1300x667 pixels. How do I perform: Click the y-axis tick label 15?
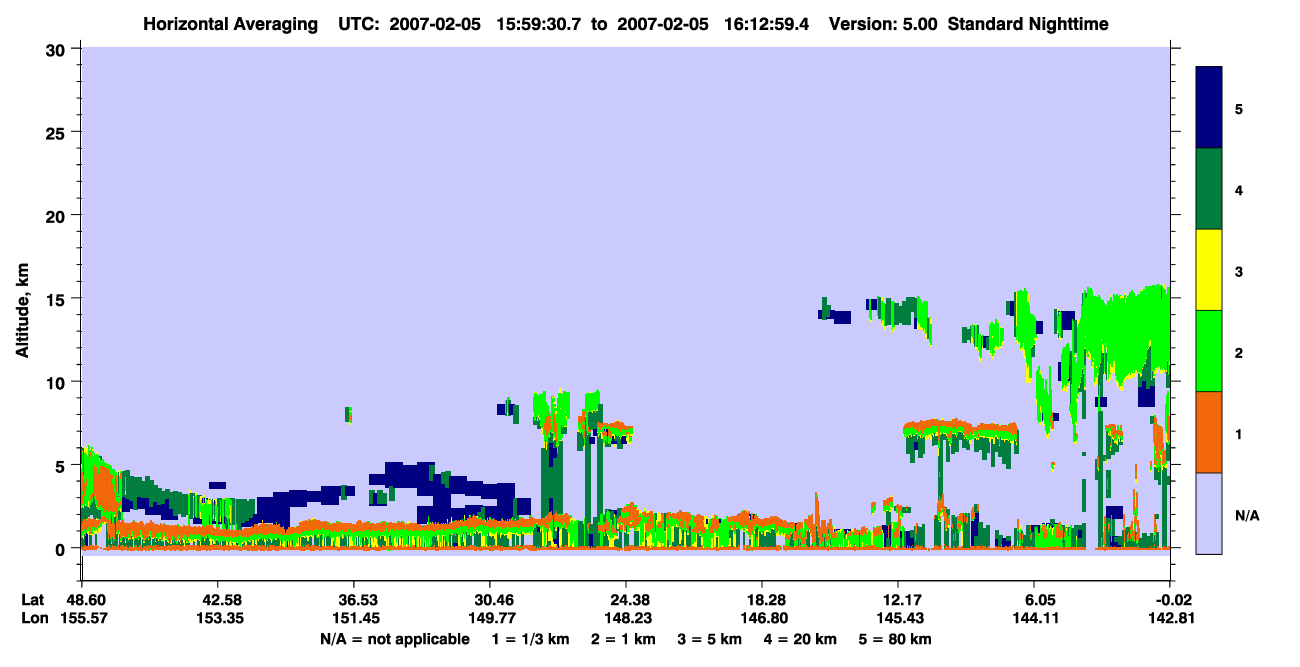click(58, 299)
